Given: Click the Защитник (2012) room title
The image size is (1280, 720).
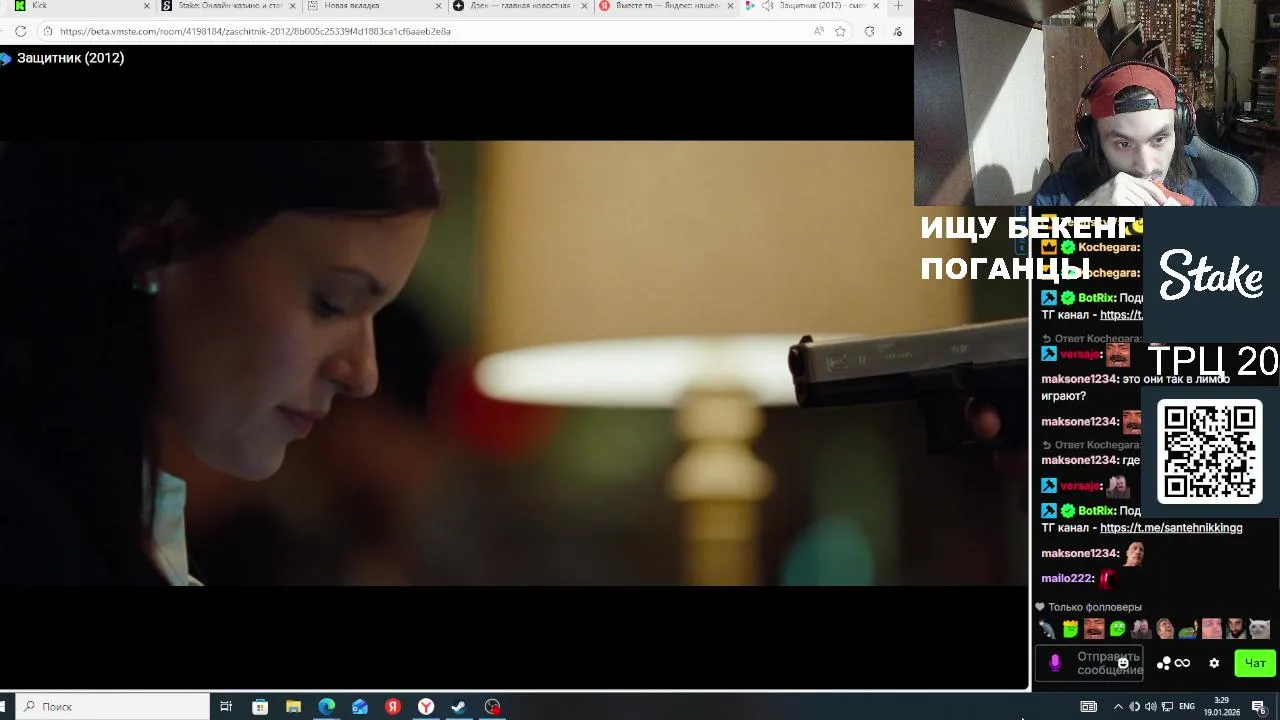Looking at the screenshot, I should [70, 58].
